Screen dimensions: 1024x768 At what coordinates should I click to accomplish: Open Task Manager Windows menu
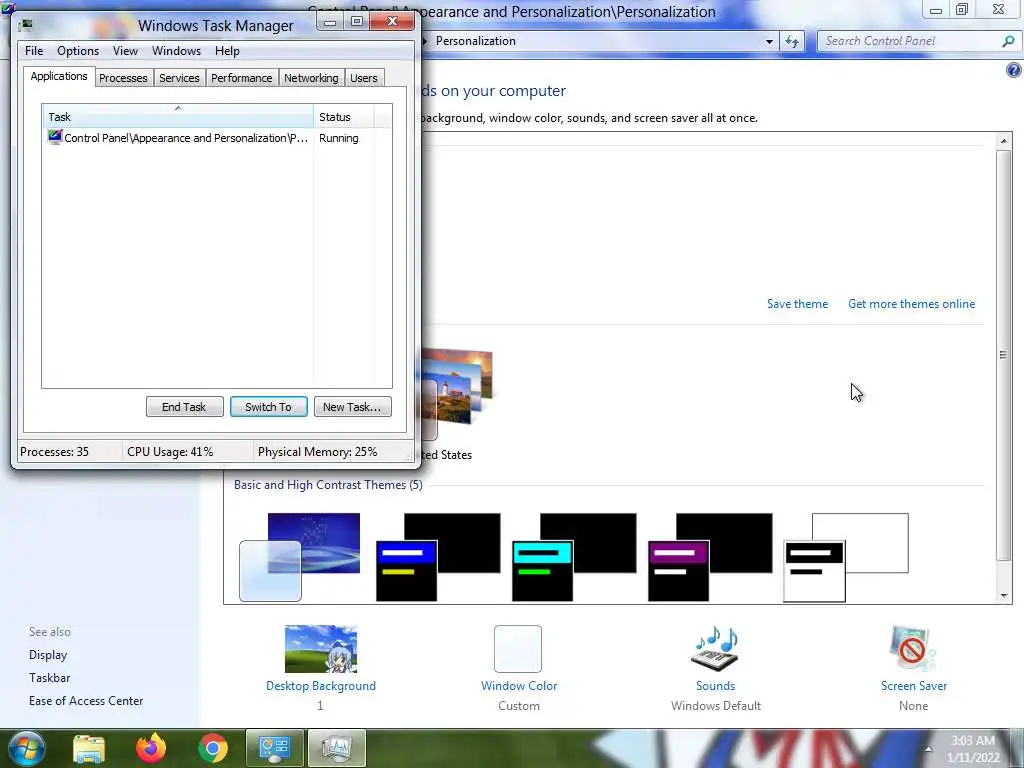(176, 51)
